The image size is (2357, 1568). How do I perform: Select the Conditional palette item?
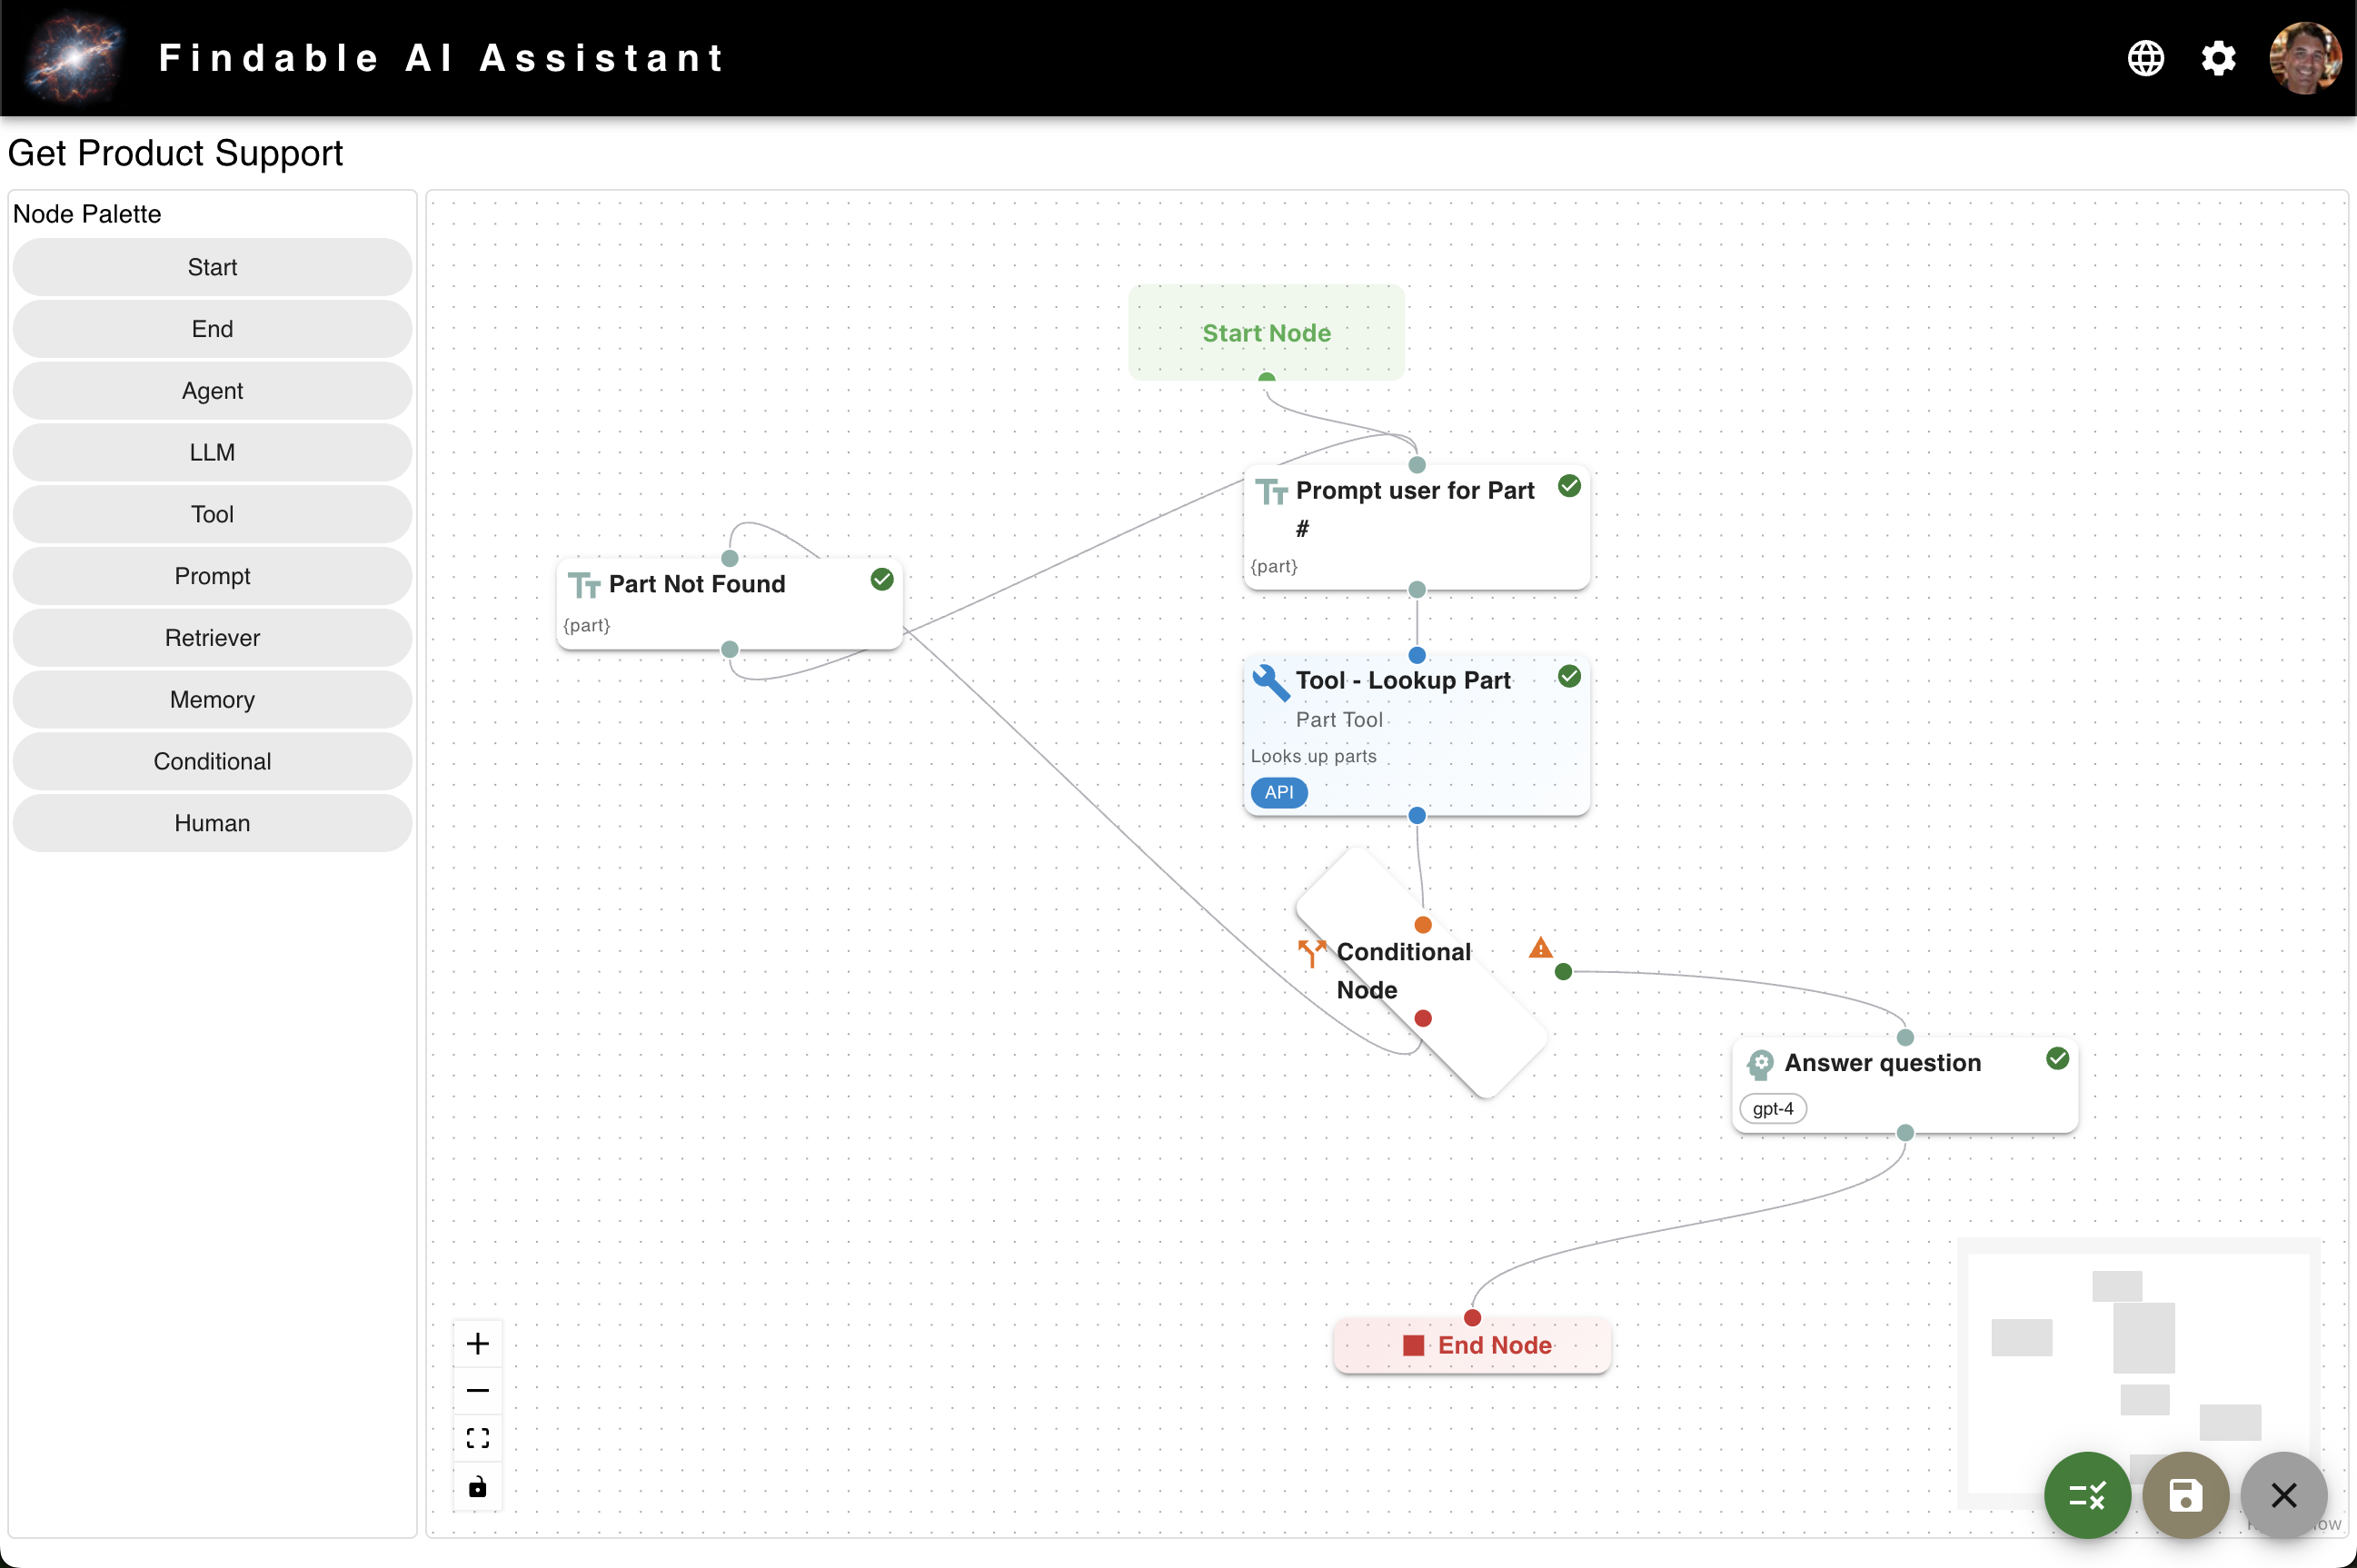tap(212, 761)
